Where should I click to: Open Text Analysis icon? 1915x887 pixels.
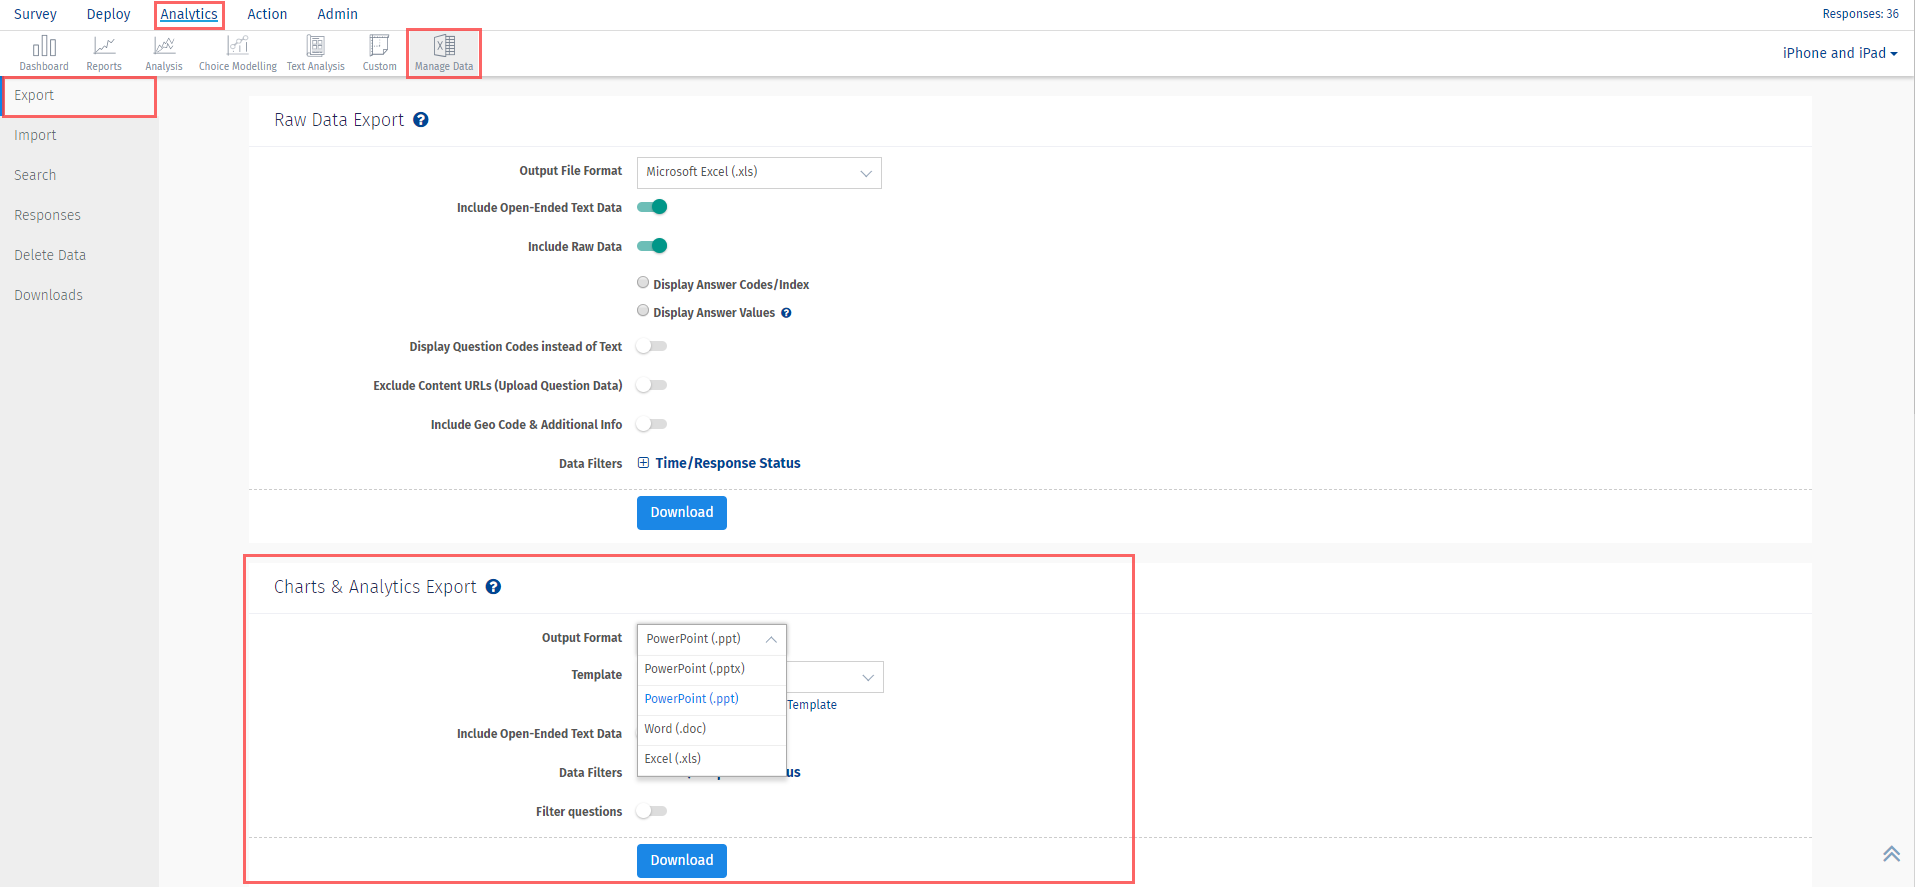[315, 47]
